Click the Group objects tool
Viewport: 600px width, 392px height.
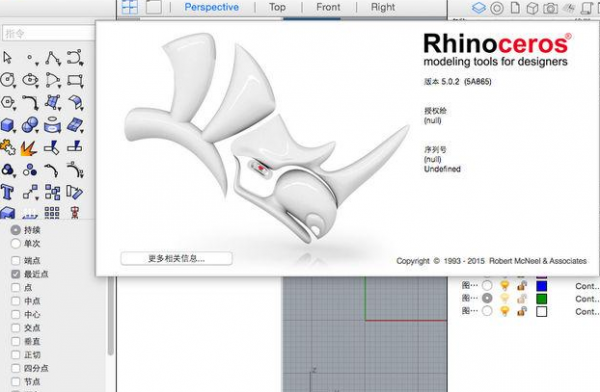pos(8,170)
